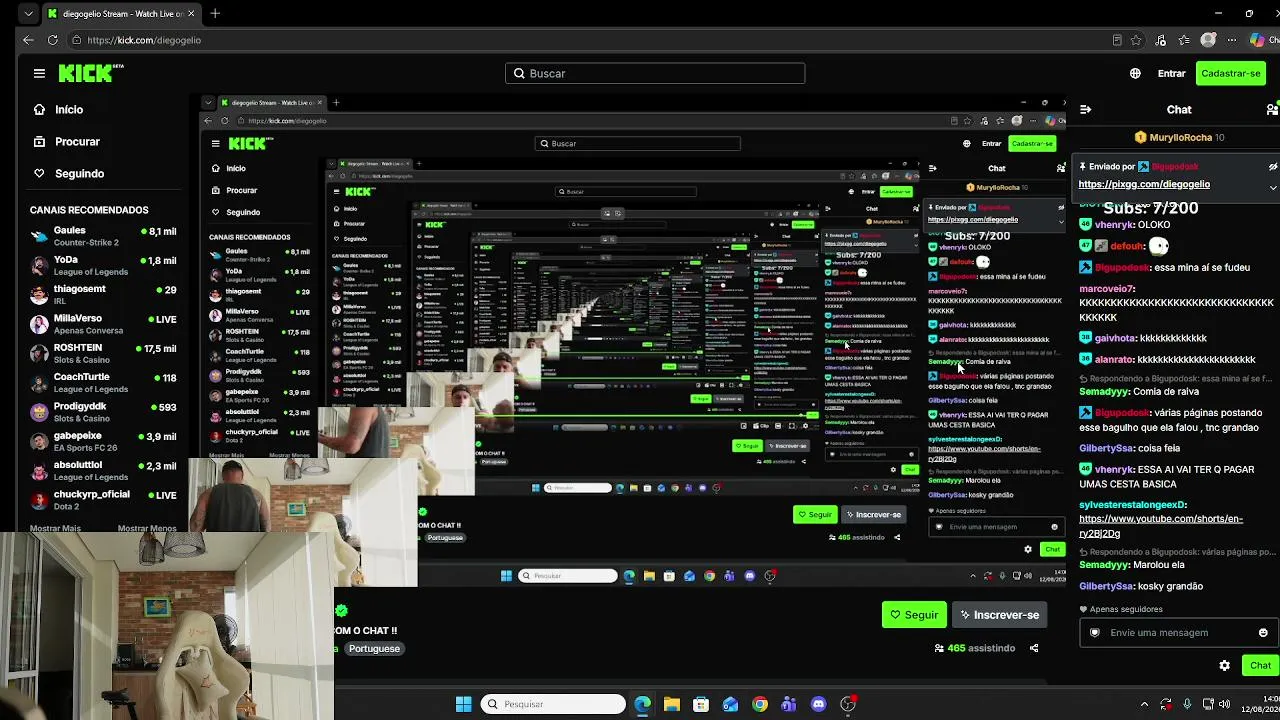The width and height of the screenshot is (1280, 720).
Task: Go back using the outermost browser's back arrow
Action: coord(28,40)
